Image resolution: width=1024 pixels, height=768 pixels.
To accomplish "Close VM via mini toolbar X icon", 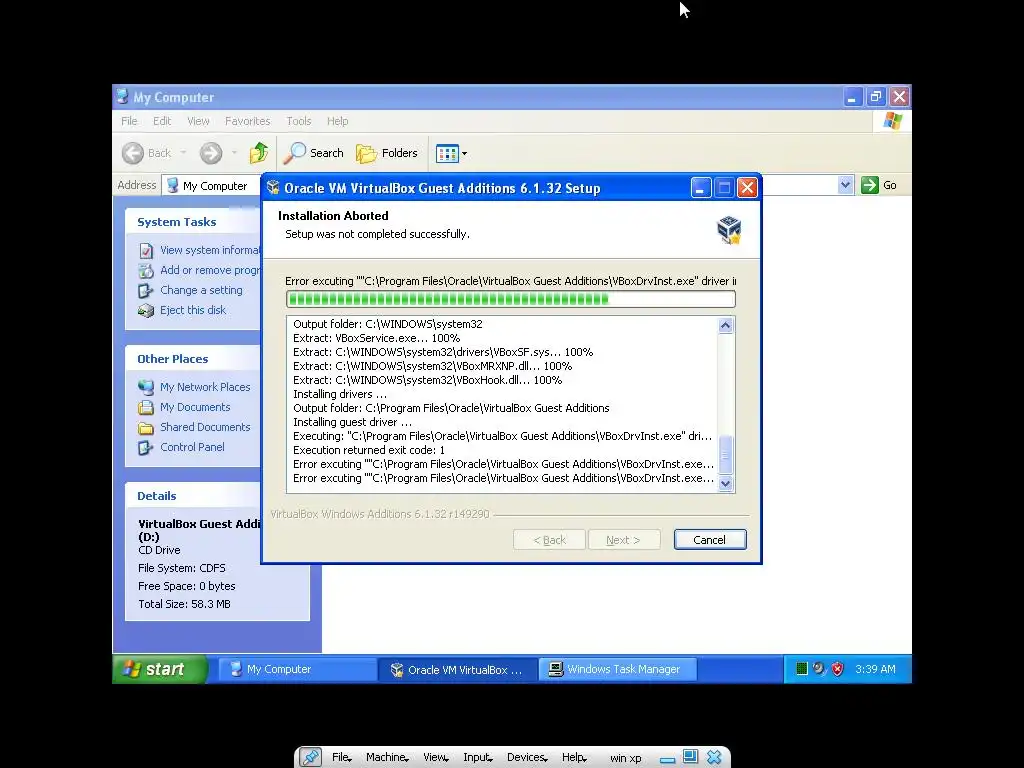I will pyautogui.click(x=714, y=757).
